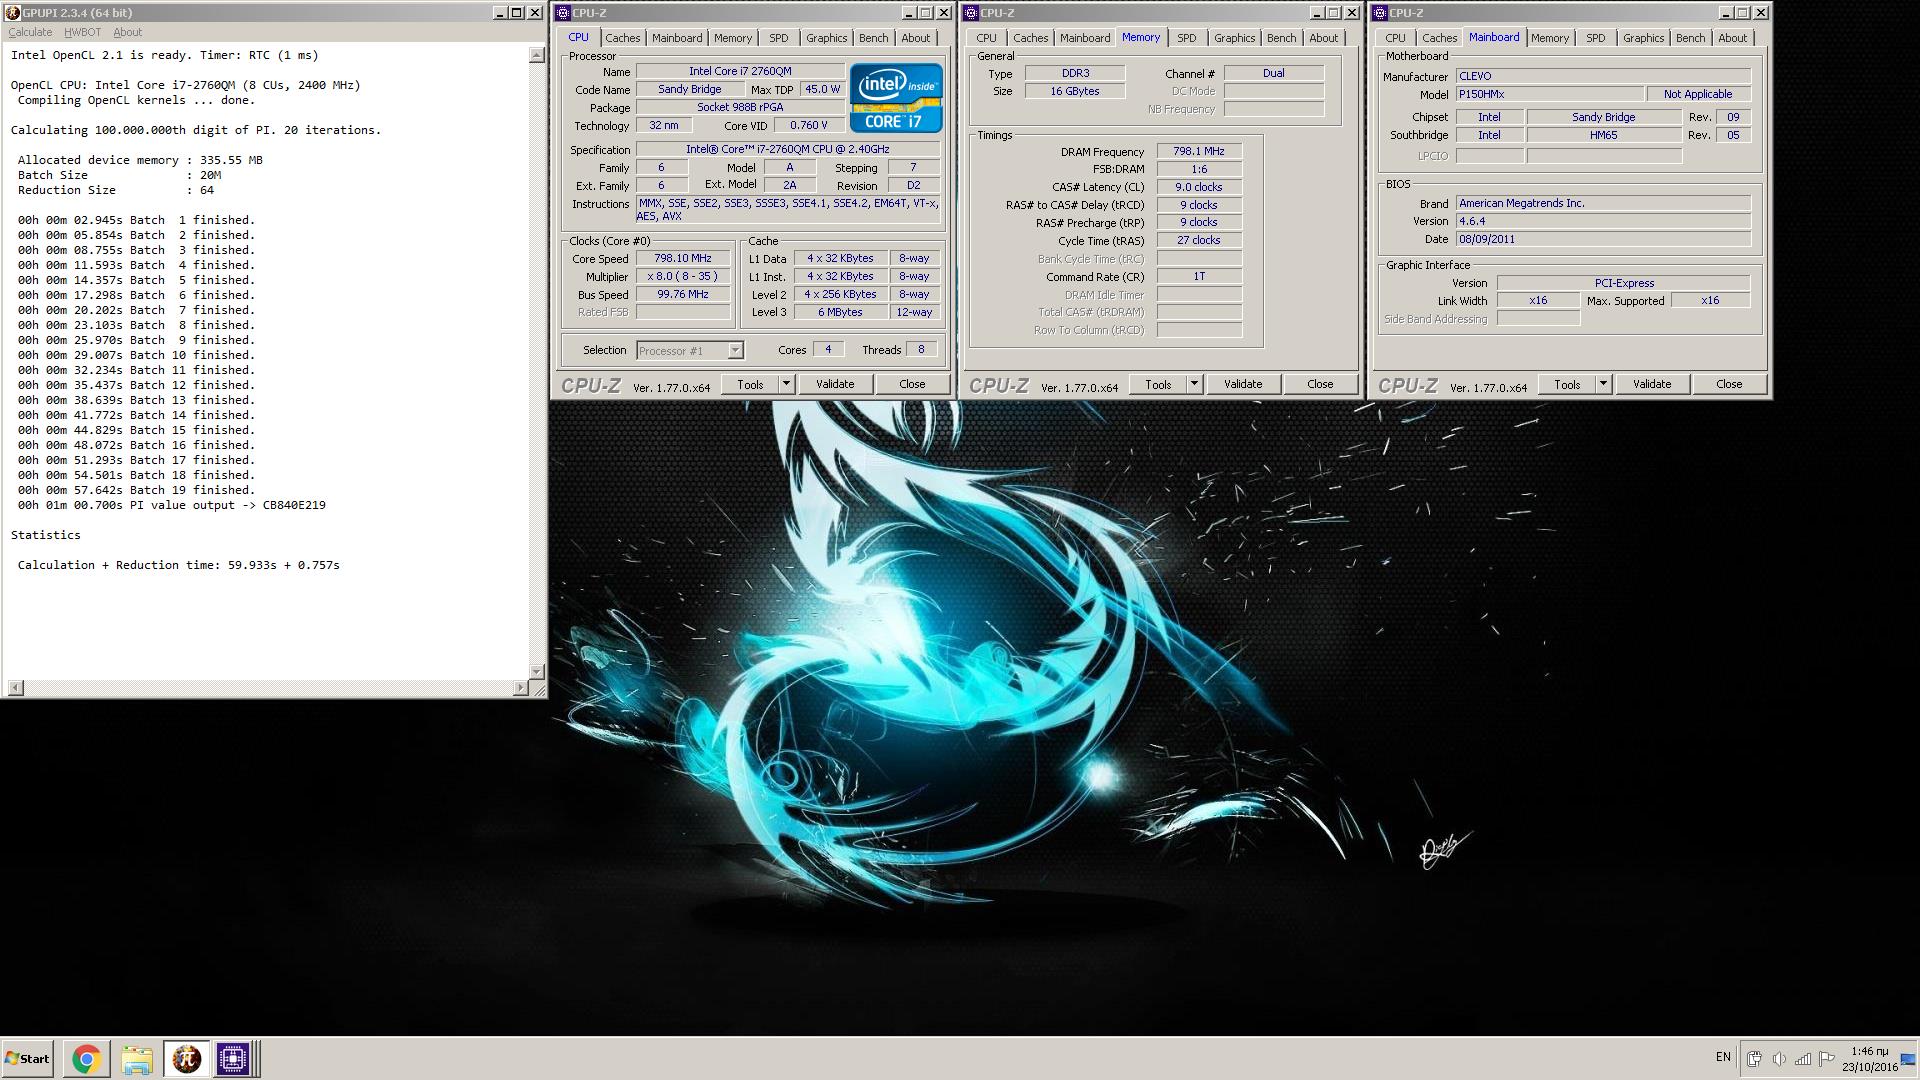
Task: Click GPUPI horizontal scrollbar left arrow
Action: 15,688
